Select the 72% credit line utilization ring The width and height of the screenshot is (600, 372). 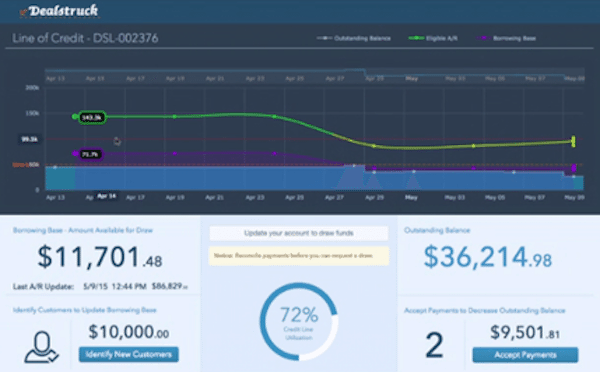[x=299, y=321]
